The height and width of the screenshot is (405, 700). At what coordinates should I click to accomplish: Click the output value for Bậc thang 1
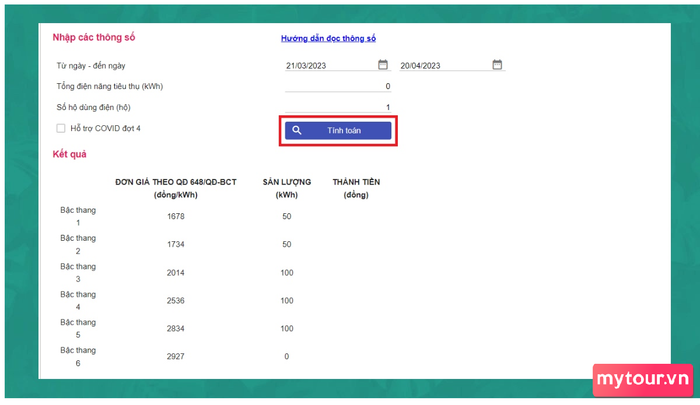(x=287, y=217)
